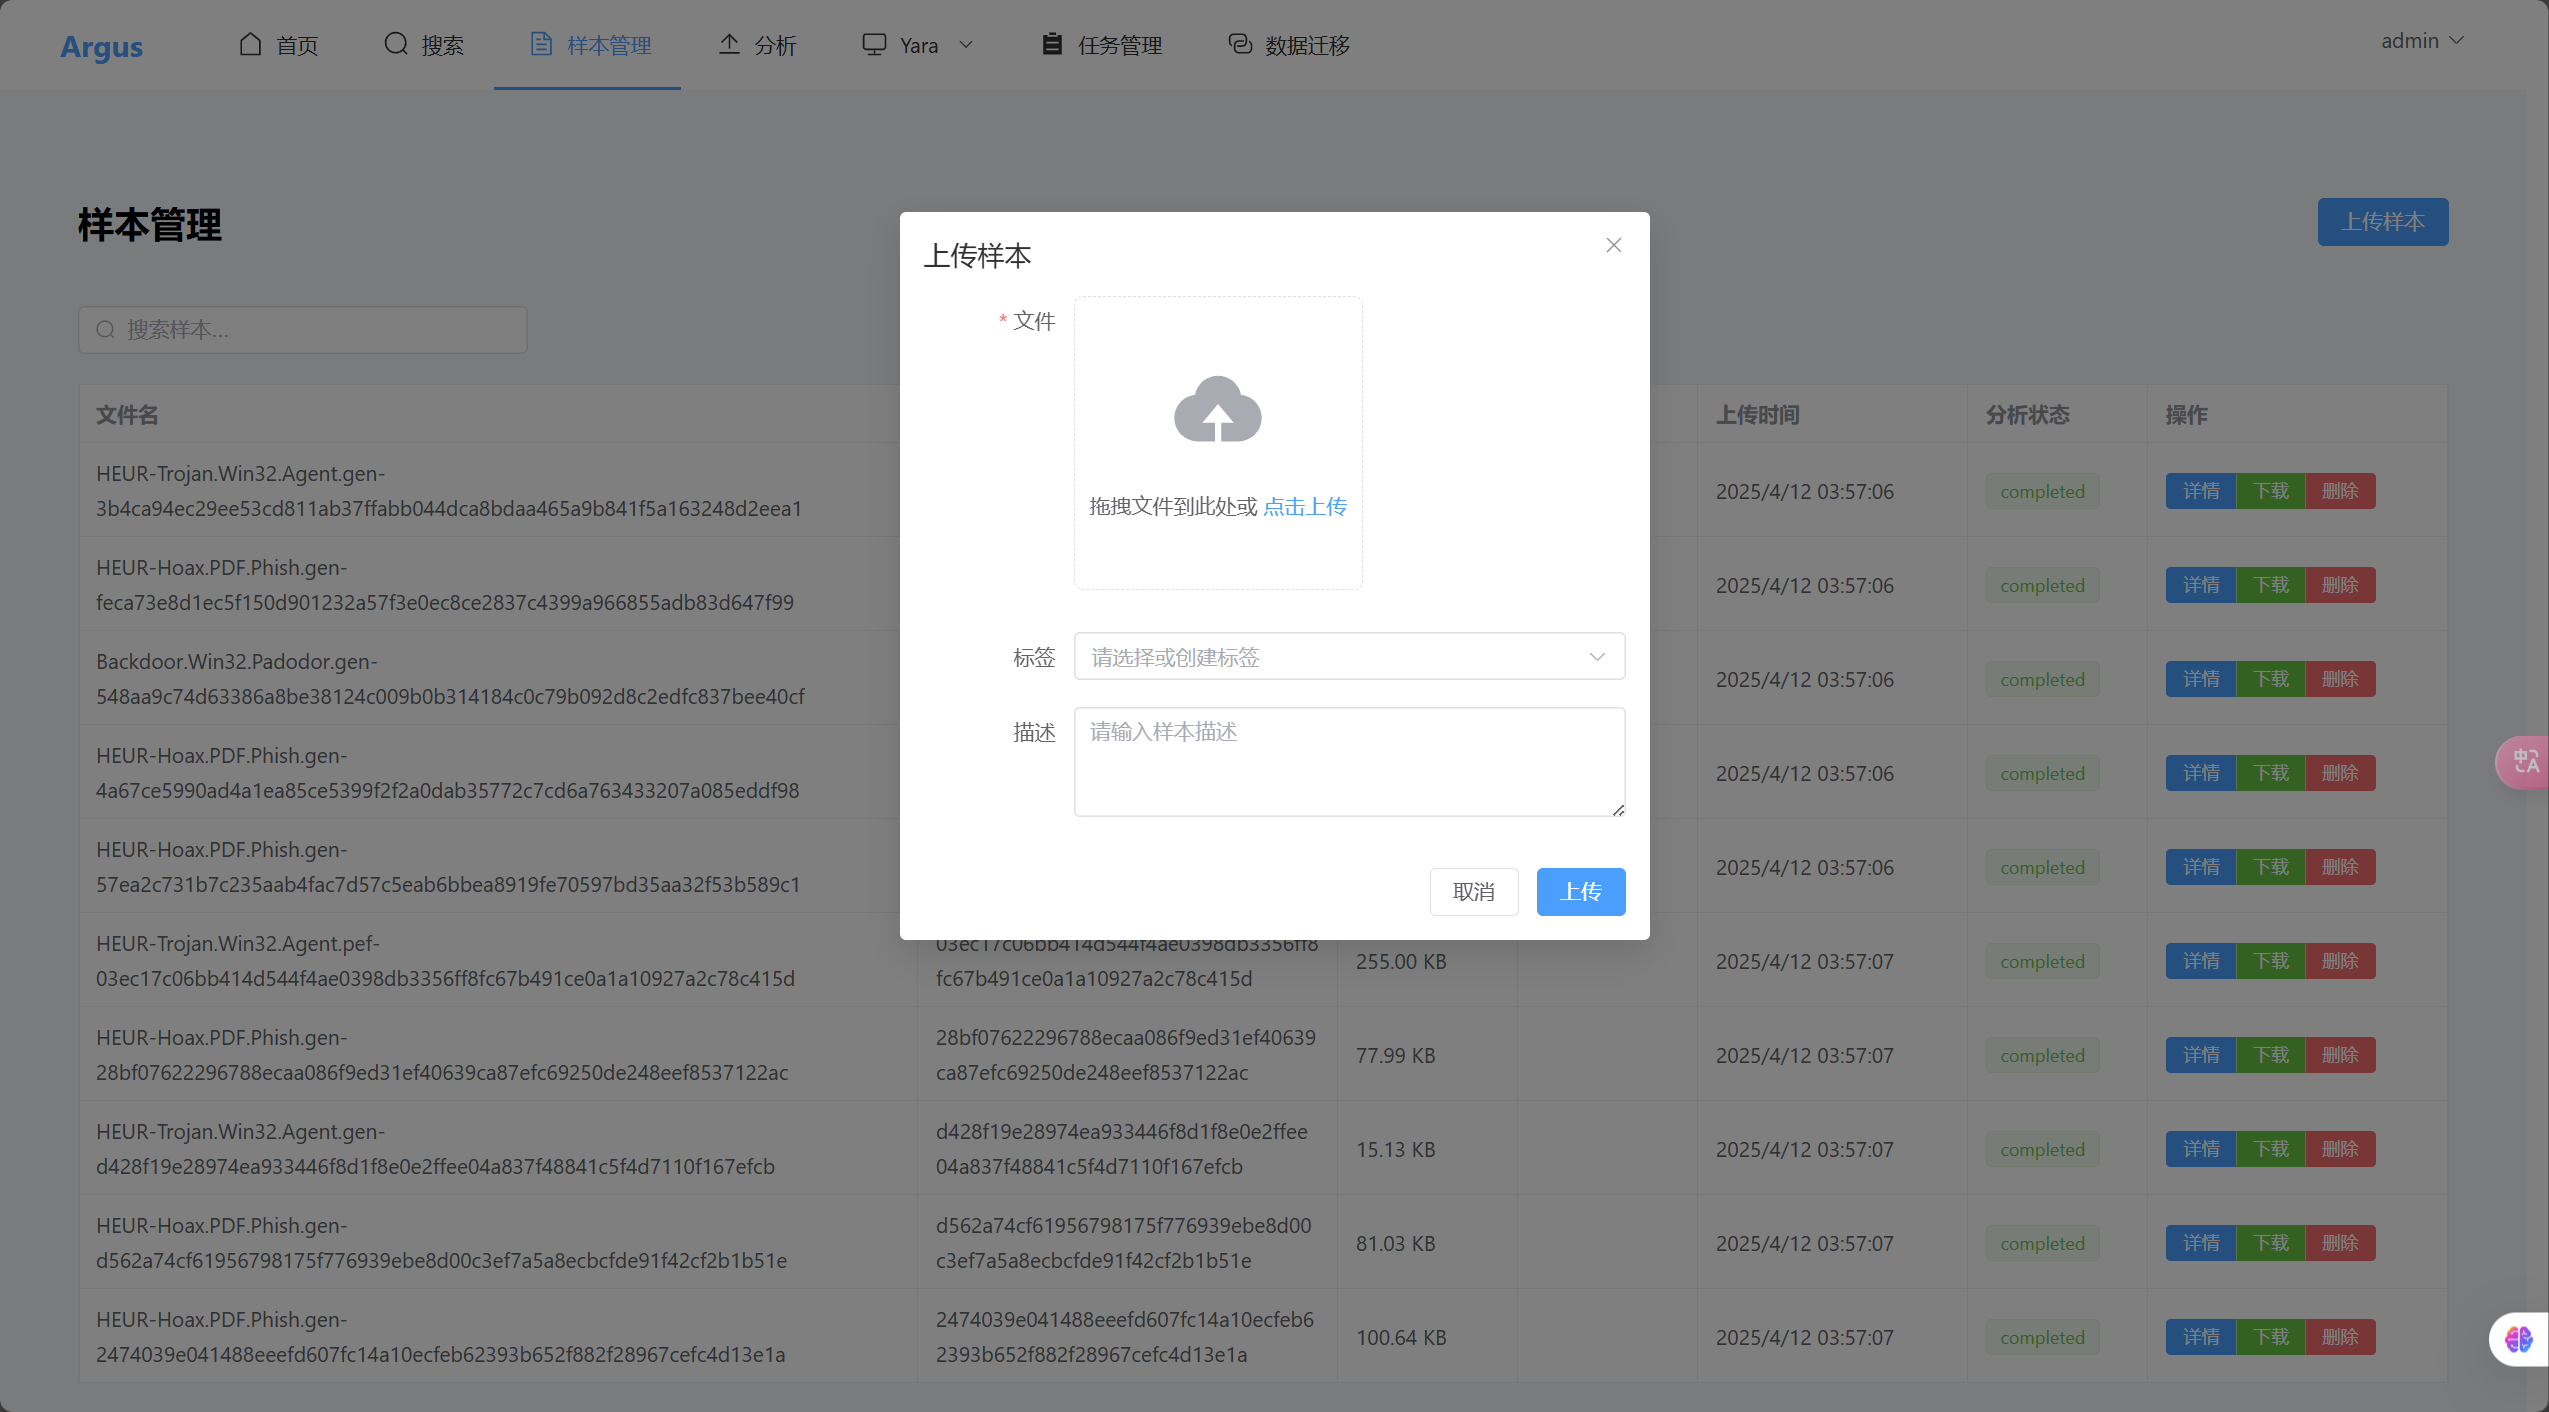The image size is (2549, 1412).
Task: Click the 点击上传 link
Action: coord(1304,506)
